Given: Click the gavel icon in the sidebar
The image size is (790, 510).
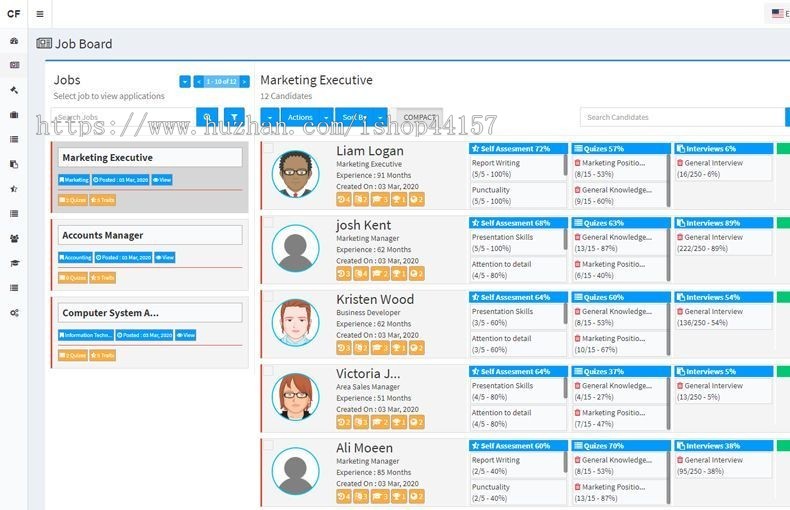Looking at the screenshot, I should click(14, 90).
